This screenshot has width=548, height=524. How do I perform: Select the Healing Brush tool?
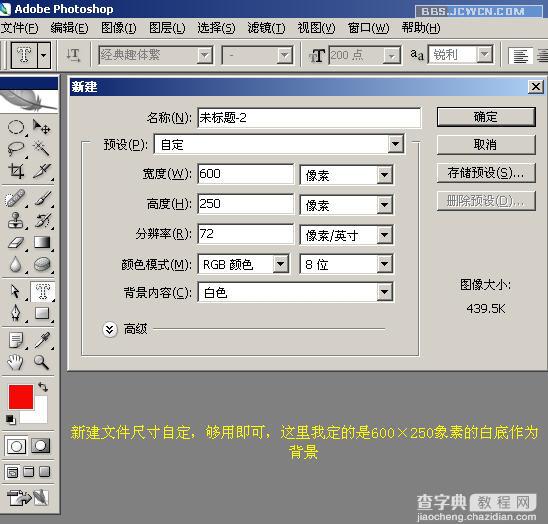(16, 198)
